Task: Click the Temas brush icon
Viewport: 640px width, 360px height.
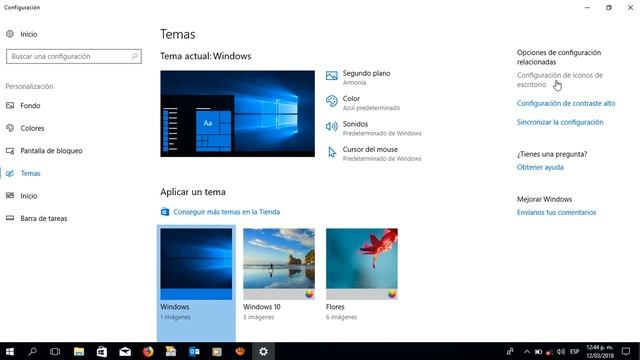Action: tap(10, 173)
